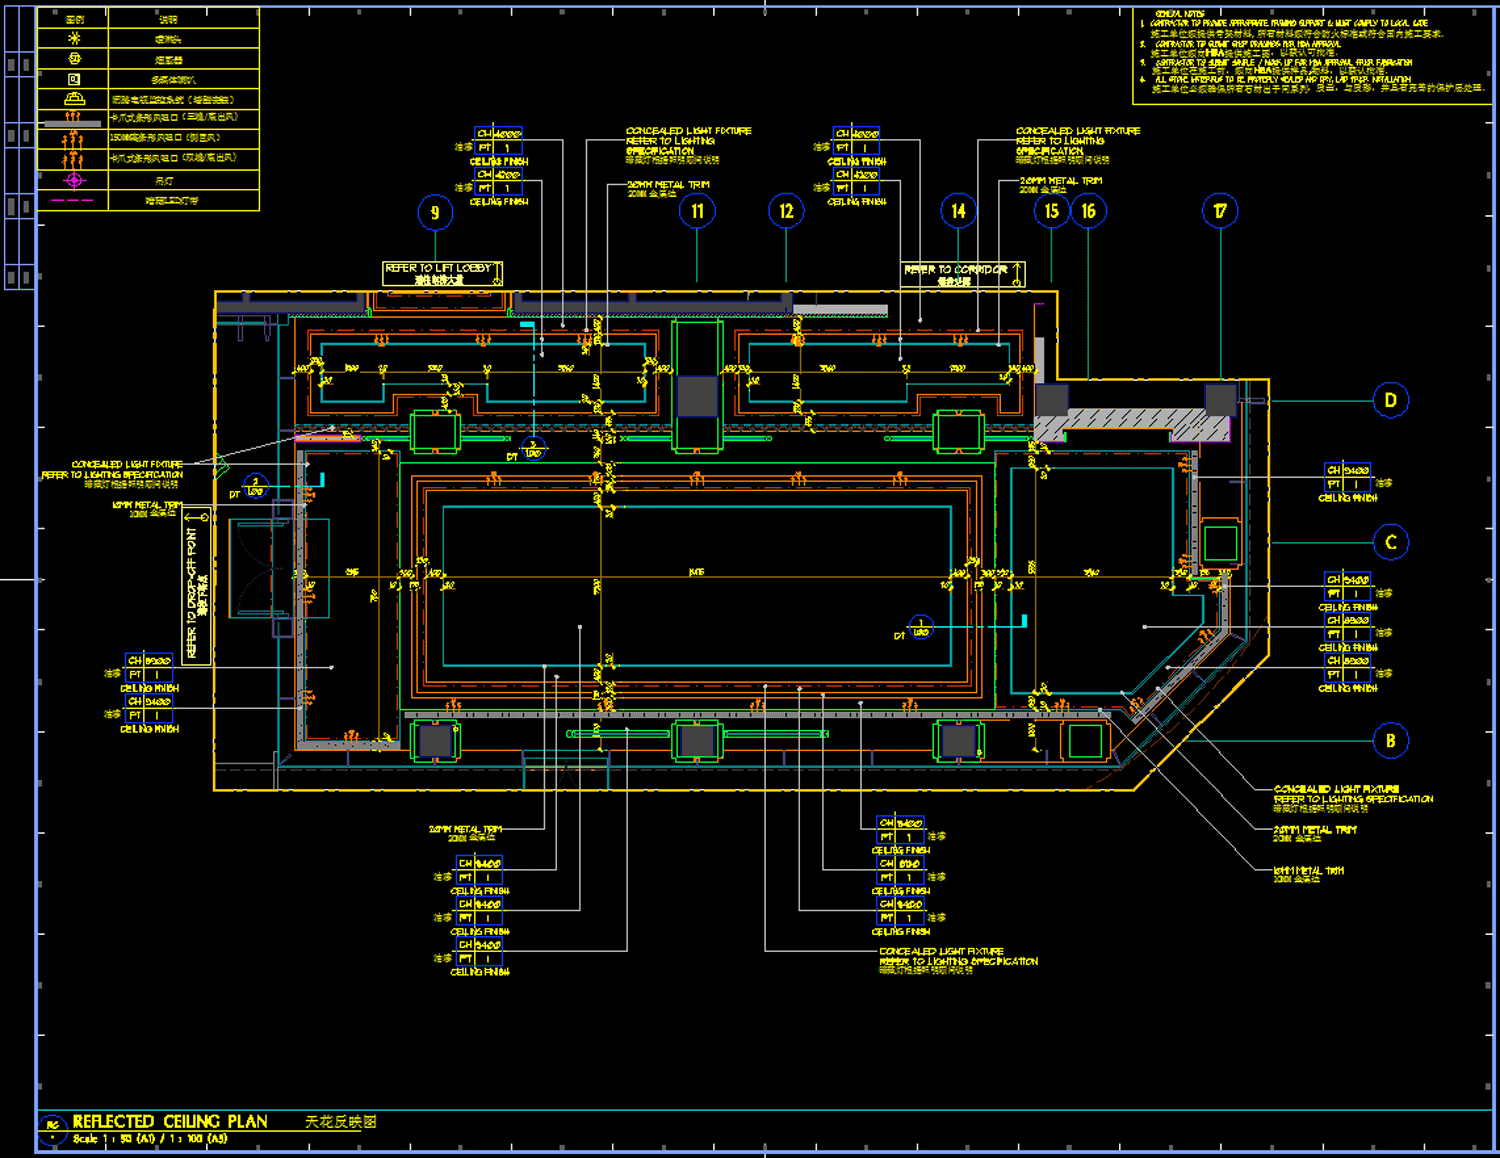Screen dimensions: 1500x1158
Task: Select grid bubble number 11
Action: click(697, 211)
